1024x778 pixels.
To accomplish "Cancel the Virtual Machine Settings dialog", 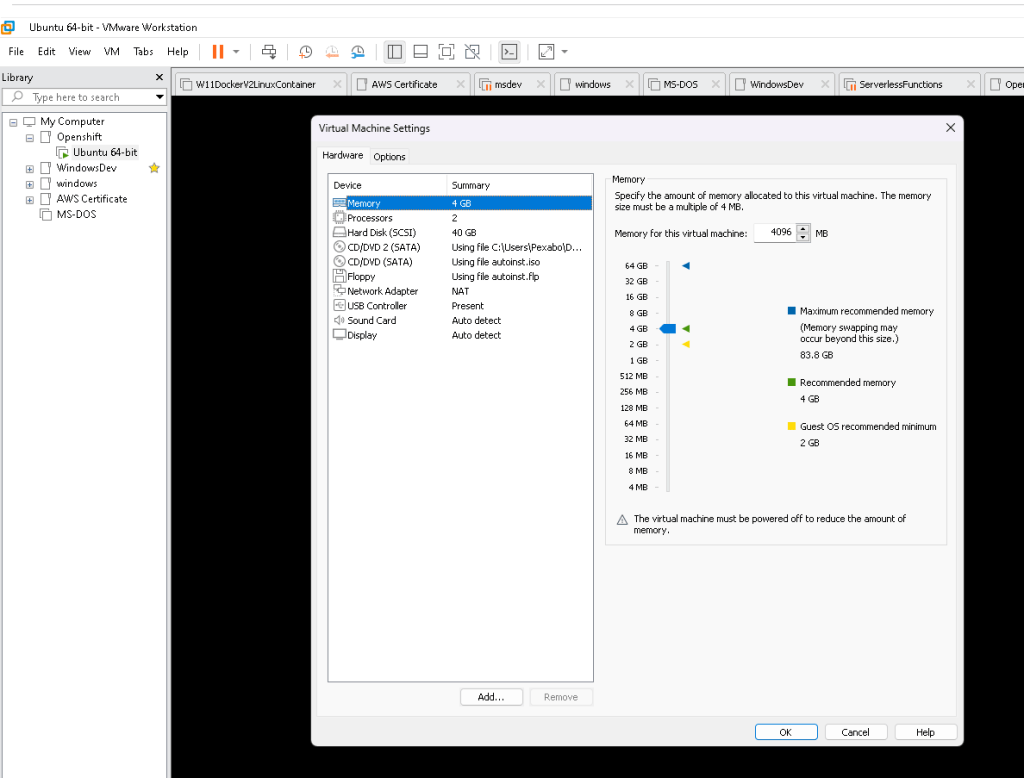I will click(x=856, y=732).
